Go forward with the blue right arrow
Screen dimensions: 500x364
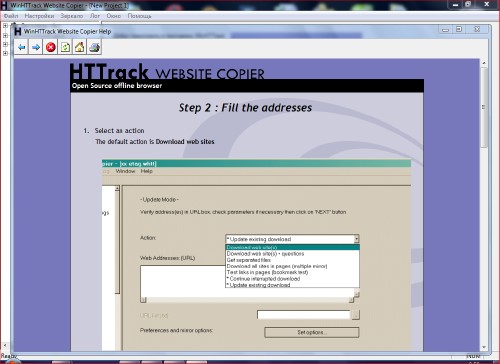36,47
